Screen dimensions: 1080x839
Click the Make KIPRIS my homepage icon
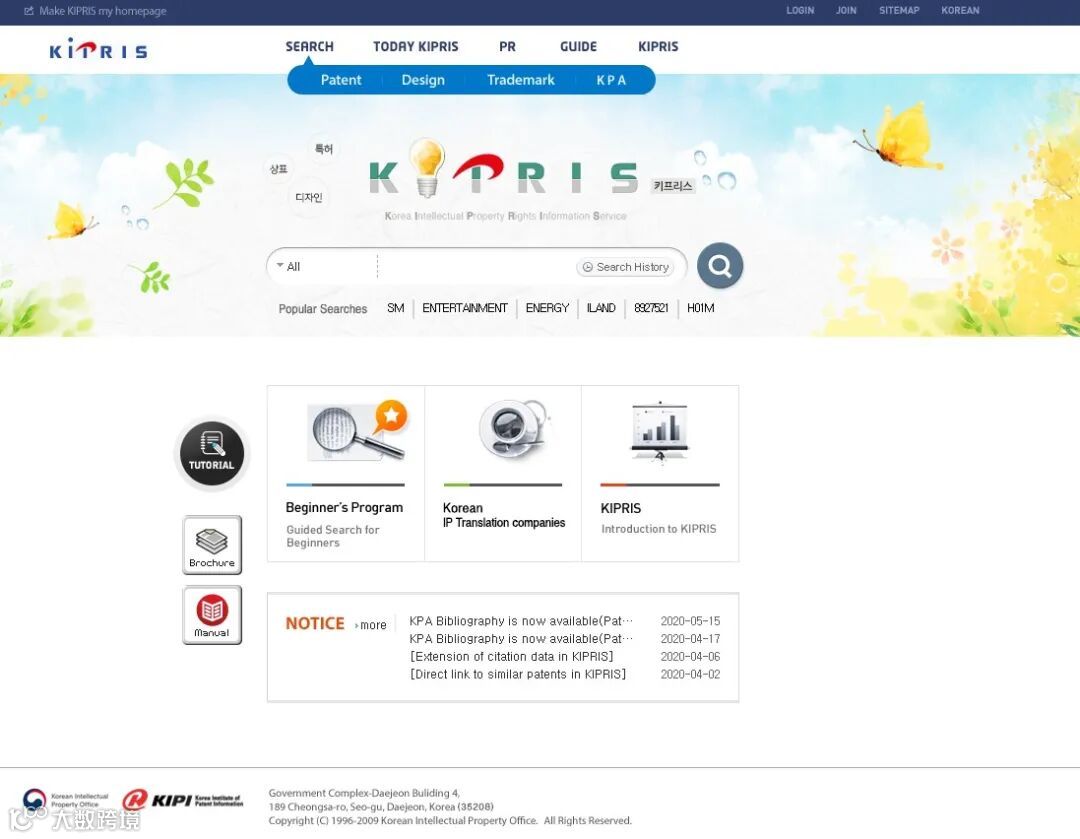click(29, 10)
